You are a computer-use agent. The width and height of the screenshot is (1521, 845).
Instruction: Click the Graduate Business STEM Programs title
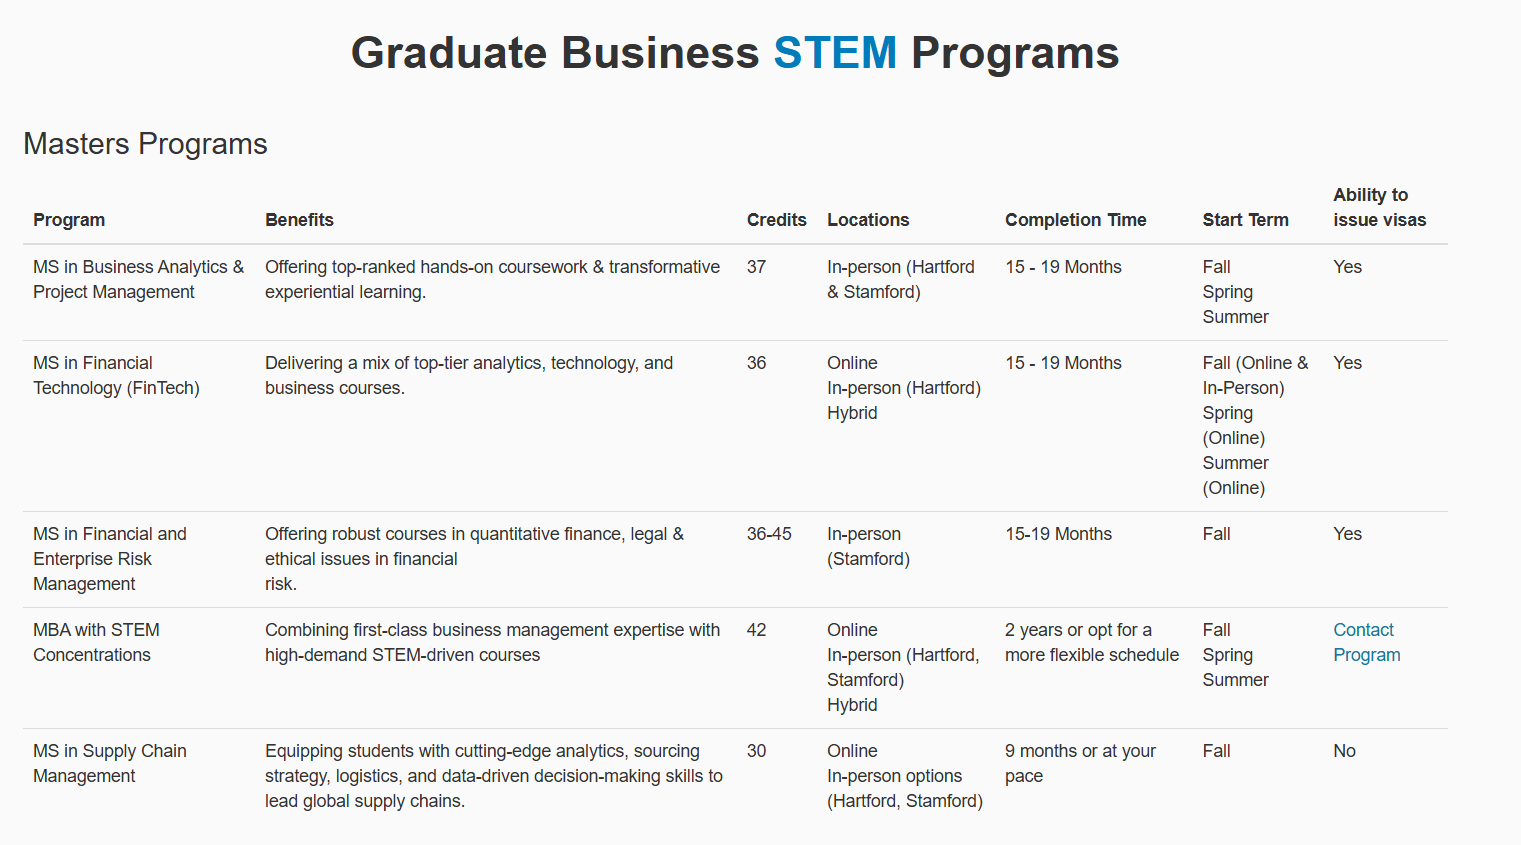[x=734, y=53]
